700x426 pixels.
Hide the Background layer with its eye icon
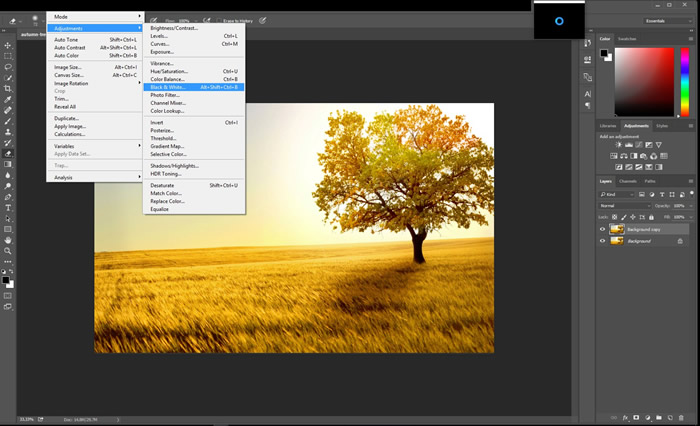(x=602, y=241)
